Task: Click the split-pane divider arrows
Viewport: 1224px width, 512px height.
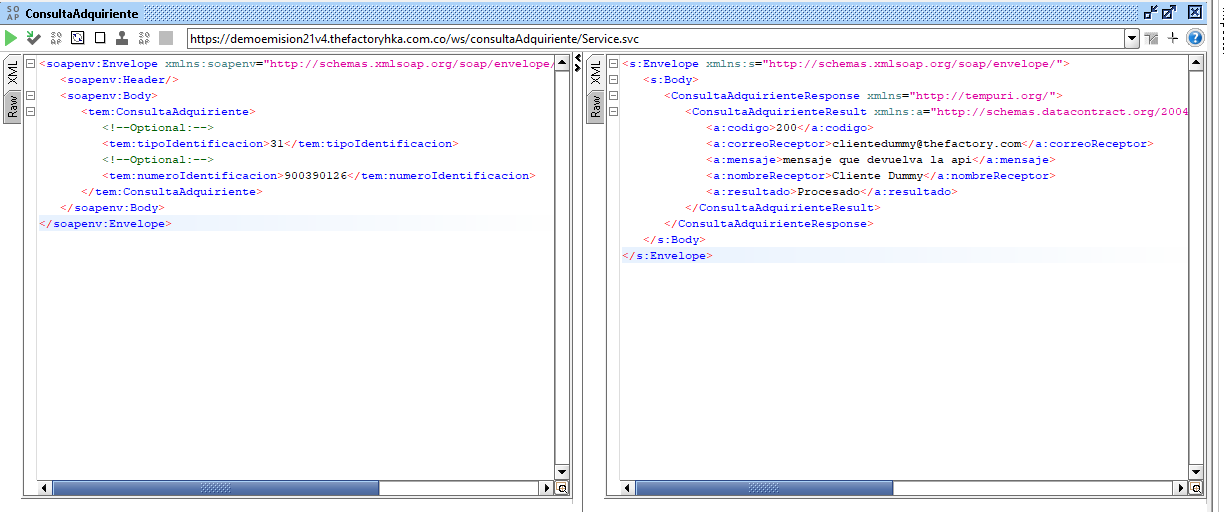Action: pos(577,63)
